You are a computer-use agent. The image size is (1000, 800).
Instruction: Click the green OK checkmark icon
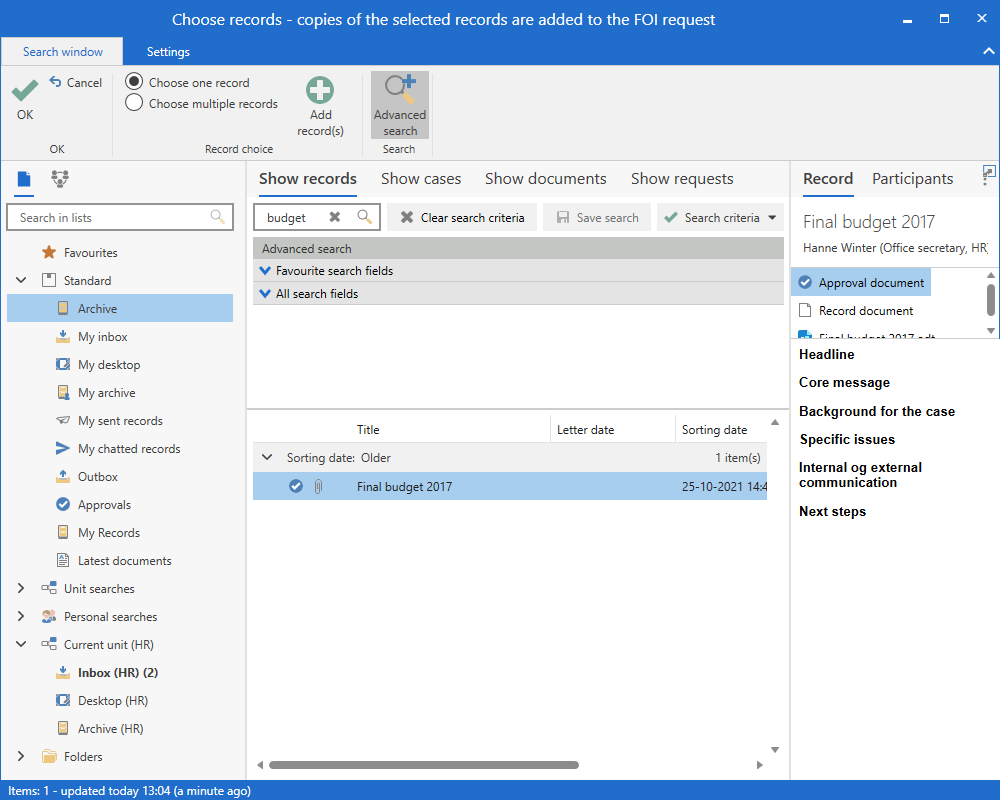point(25,92)
